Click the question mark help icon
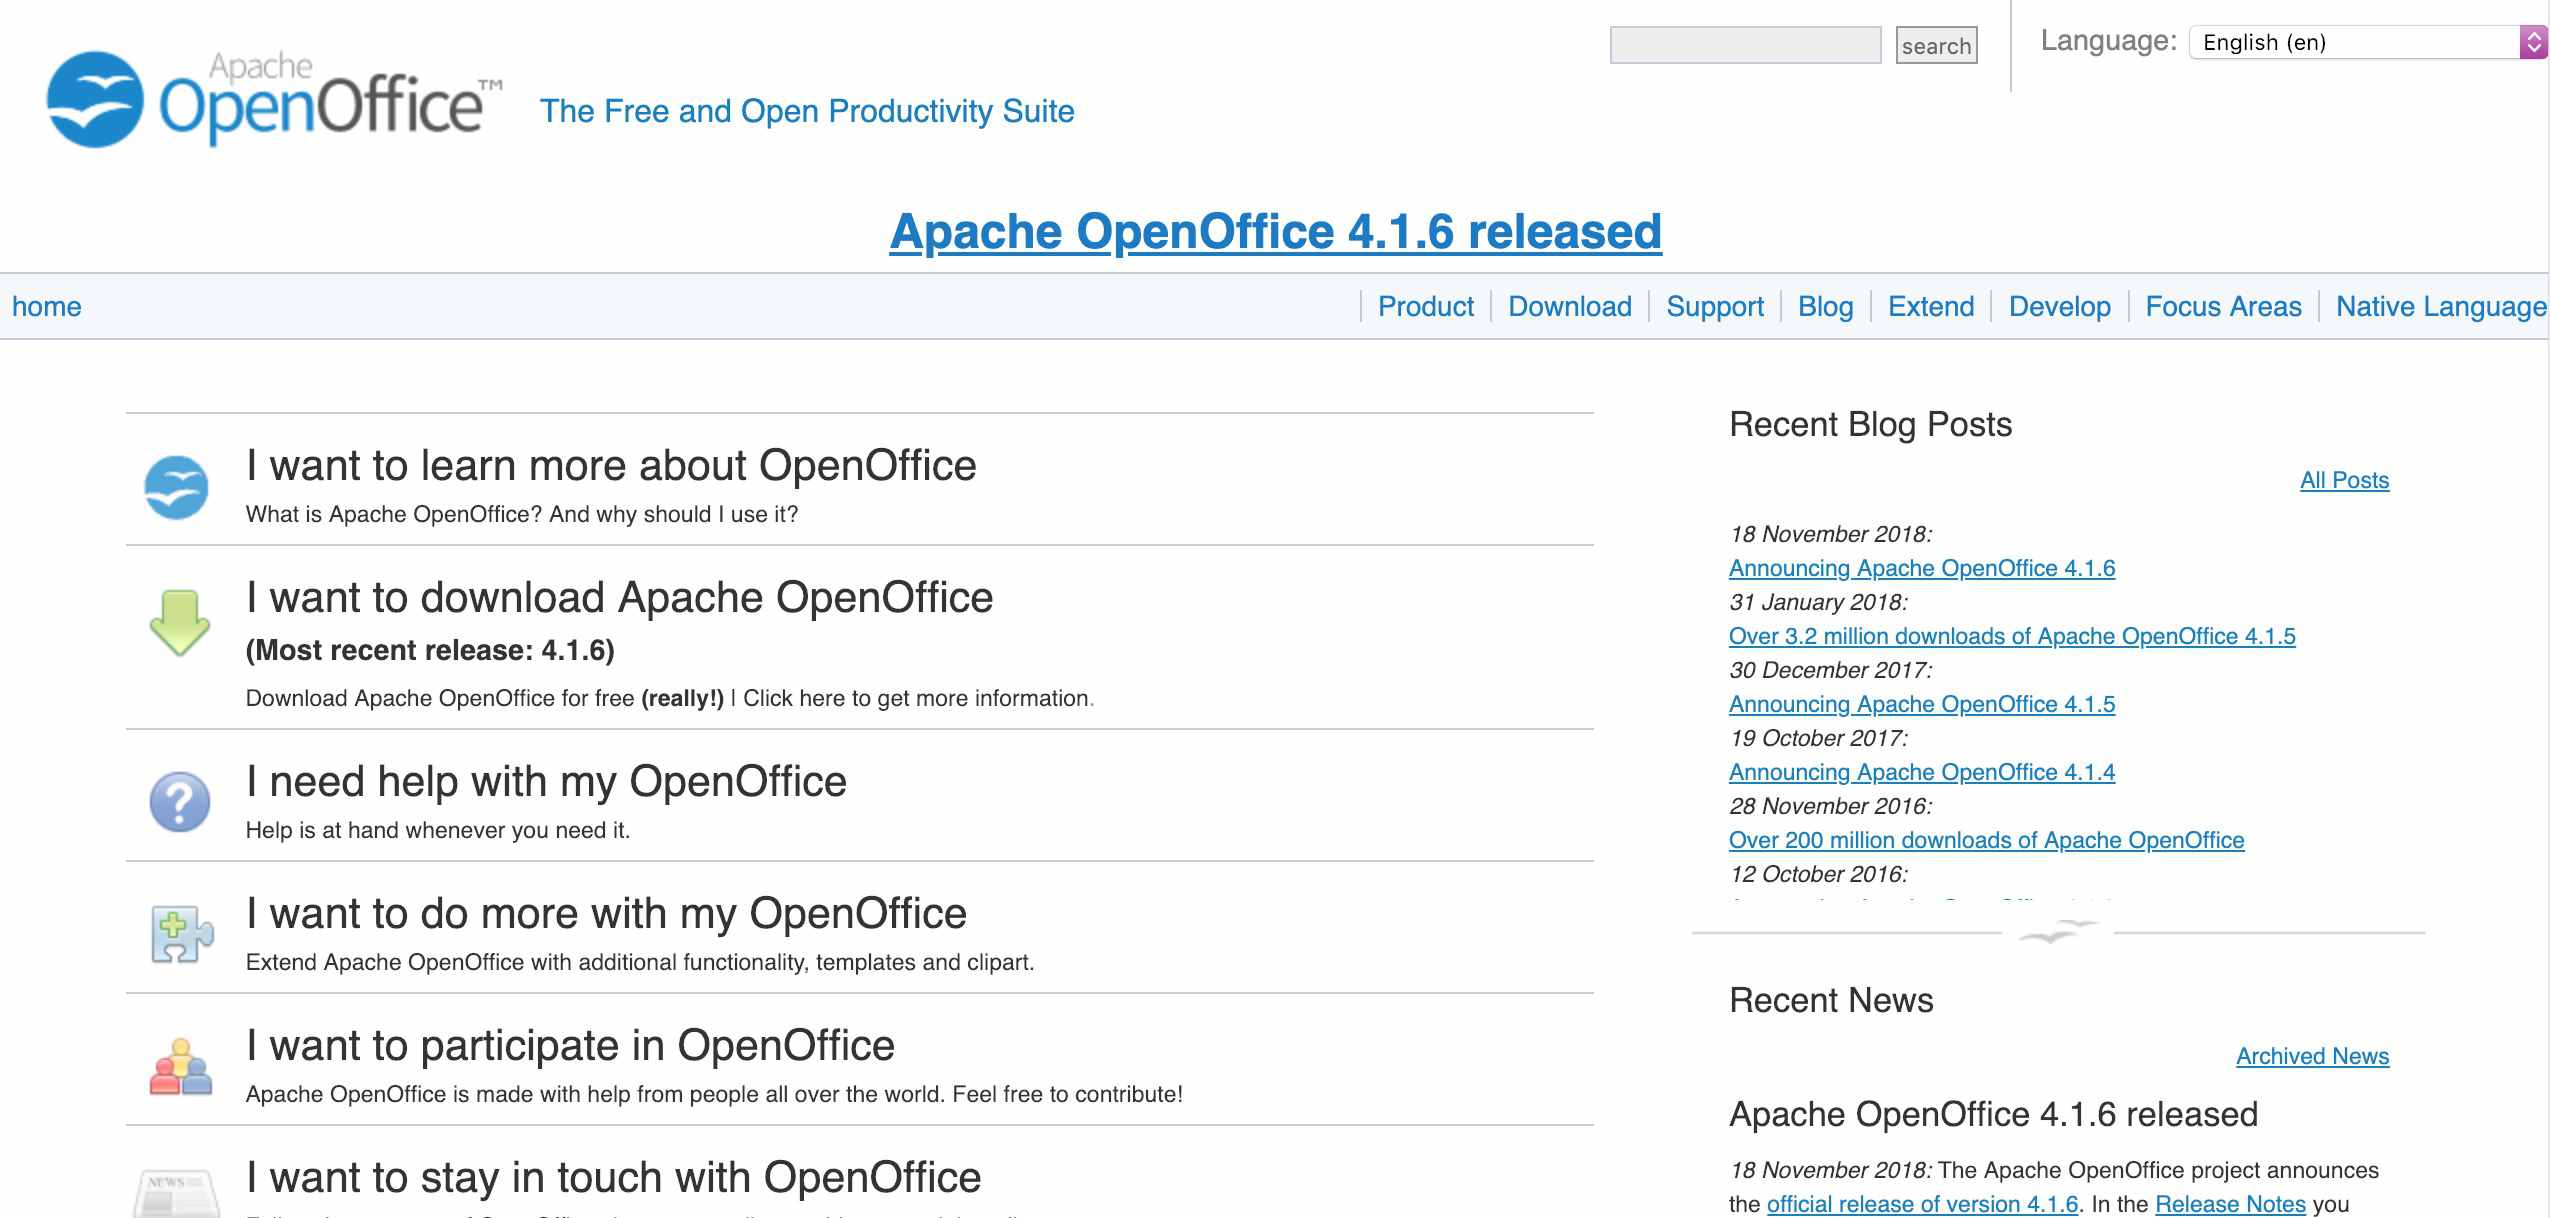The width and height of the screenshot is (2550, 1218). pos(180,802)
